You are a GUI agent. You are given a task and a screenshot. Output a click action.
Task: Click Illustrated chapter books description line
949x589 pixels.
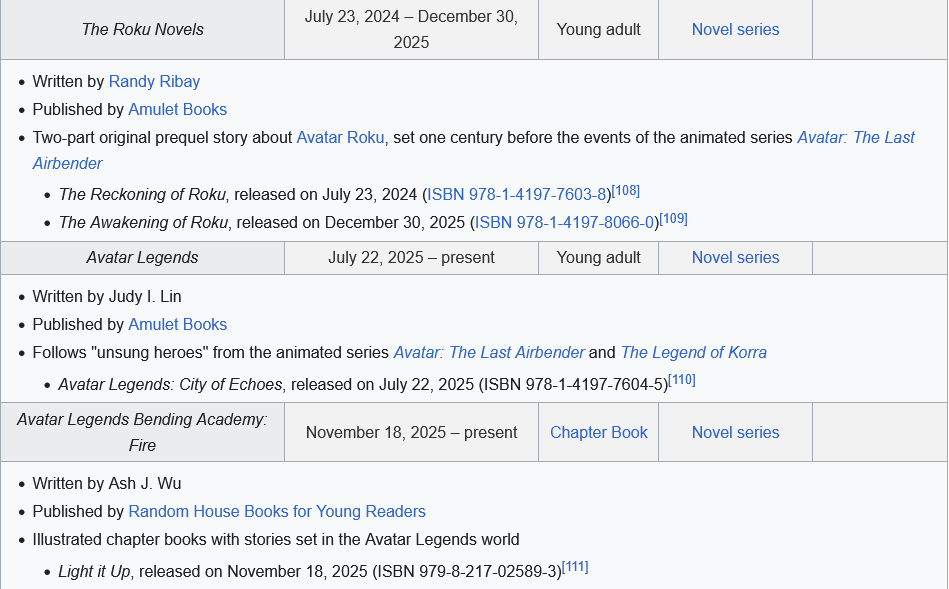pyautogui.click(x=276, y=539)
